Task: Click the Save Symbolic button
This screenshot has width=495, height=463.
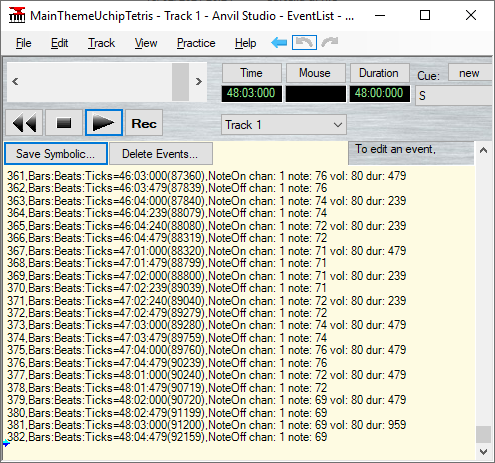Action: coord(56,154)
